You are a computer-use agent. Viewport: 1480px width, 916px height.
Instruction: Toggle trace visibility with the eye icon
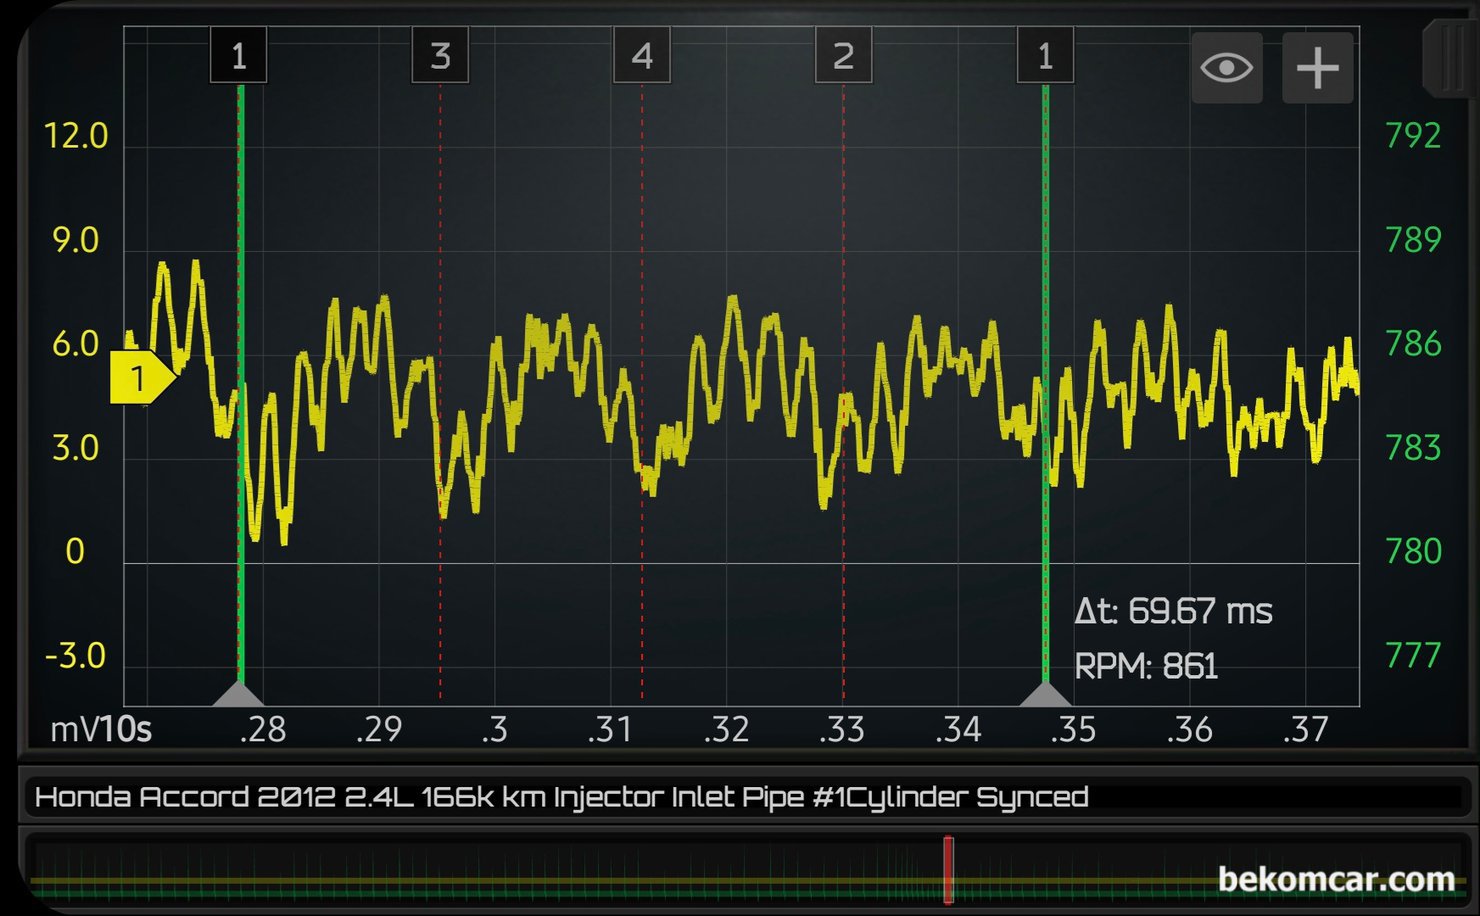(1226, 68)
